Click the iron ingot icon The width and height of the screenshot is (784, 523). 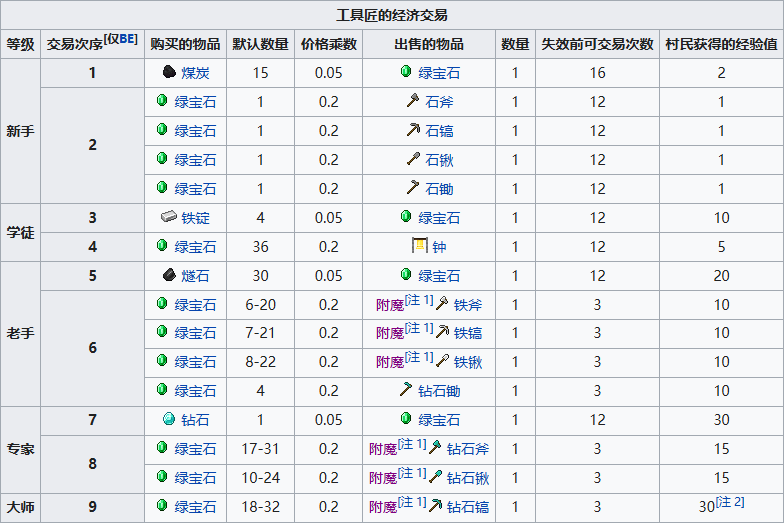[x=167, y=217]
